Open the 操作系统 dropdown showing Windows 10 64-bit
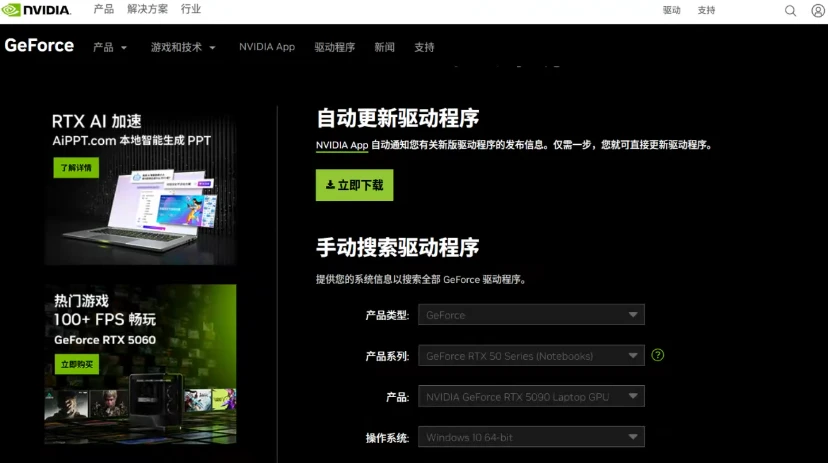Image resolution: width=828 pixels, height=463 pixels. [x=531, y=437]
